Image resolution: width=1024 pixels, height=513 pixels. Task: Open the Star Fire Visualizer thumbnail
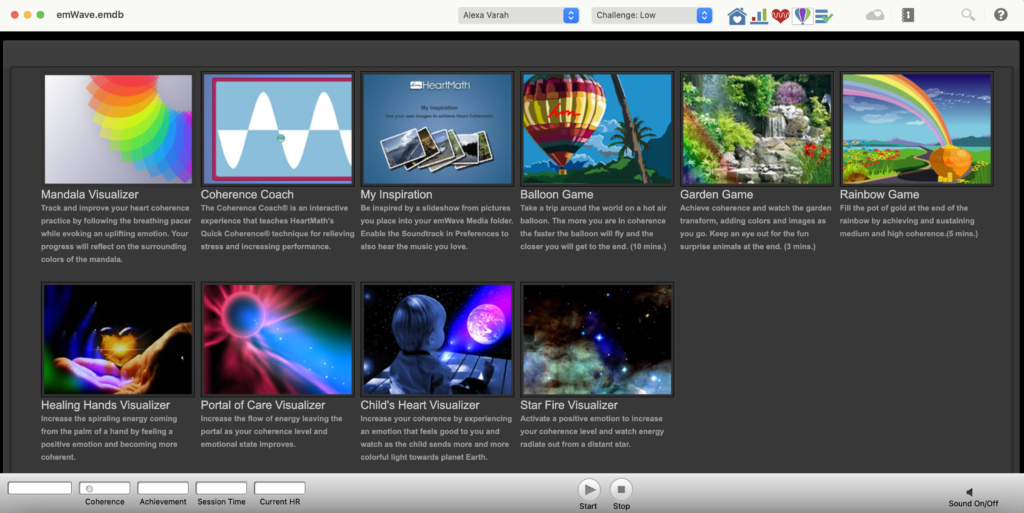point(597,339)
